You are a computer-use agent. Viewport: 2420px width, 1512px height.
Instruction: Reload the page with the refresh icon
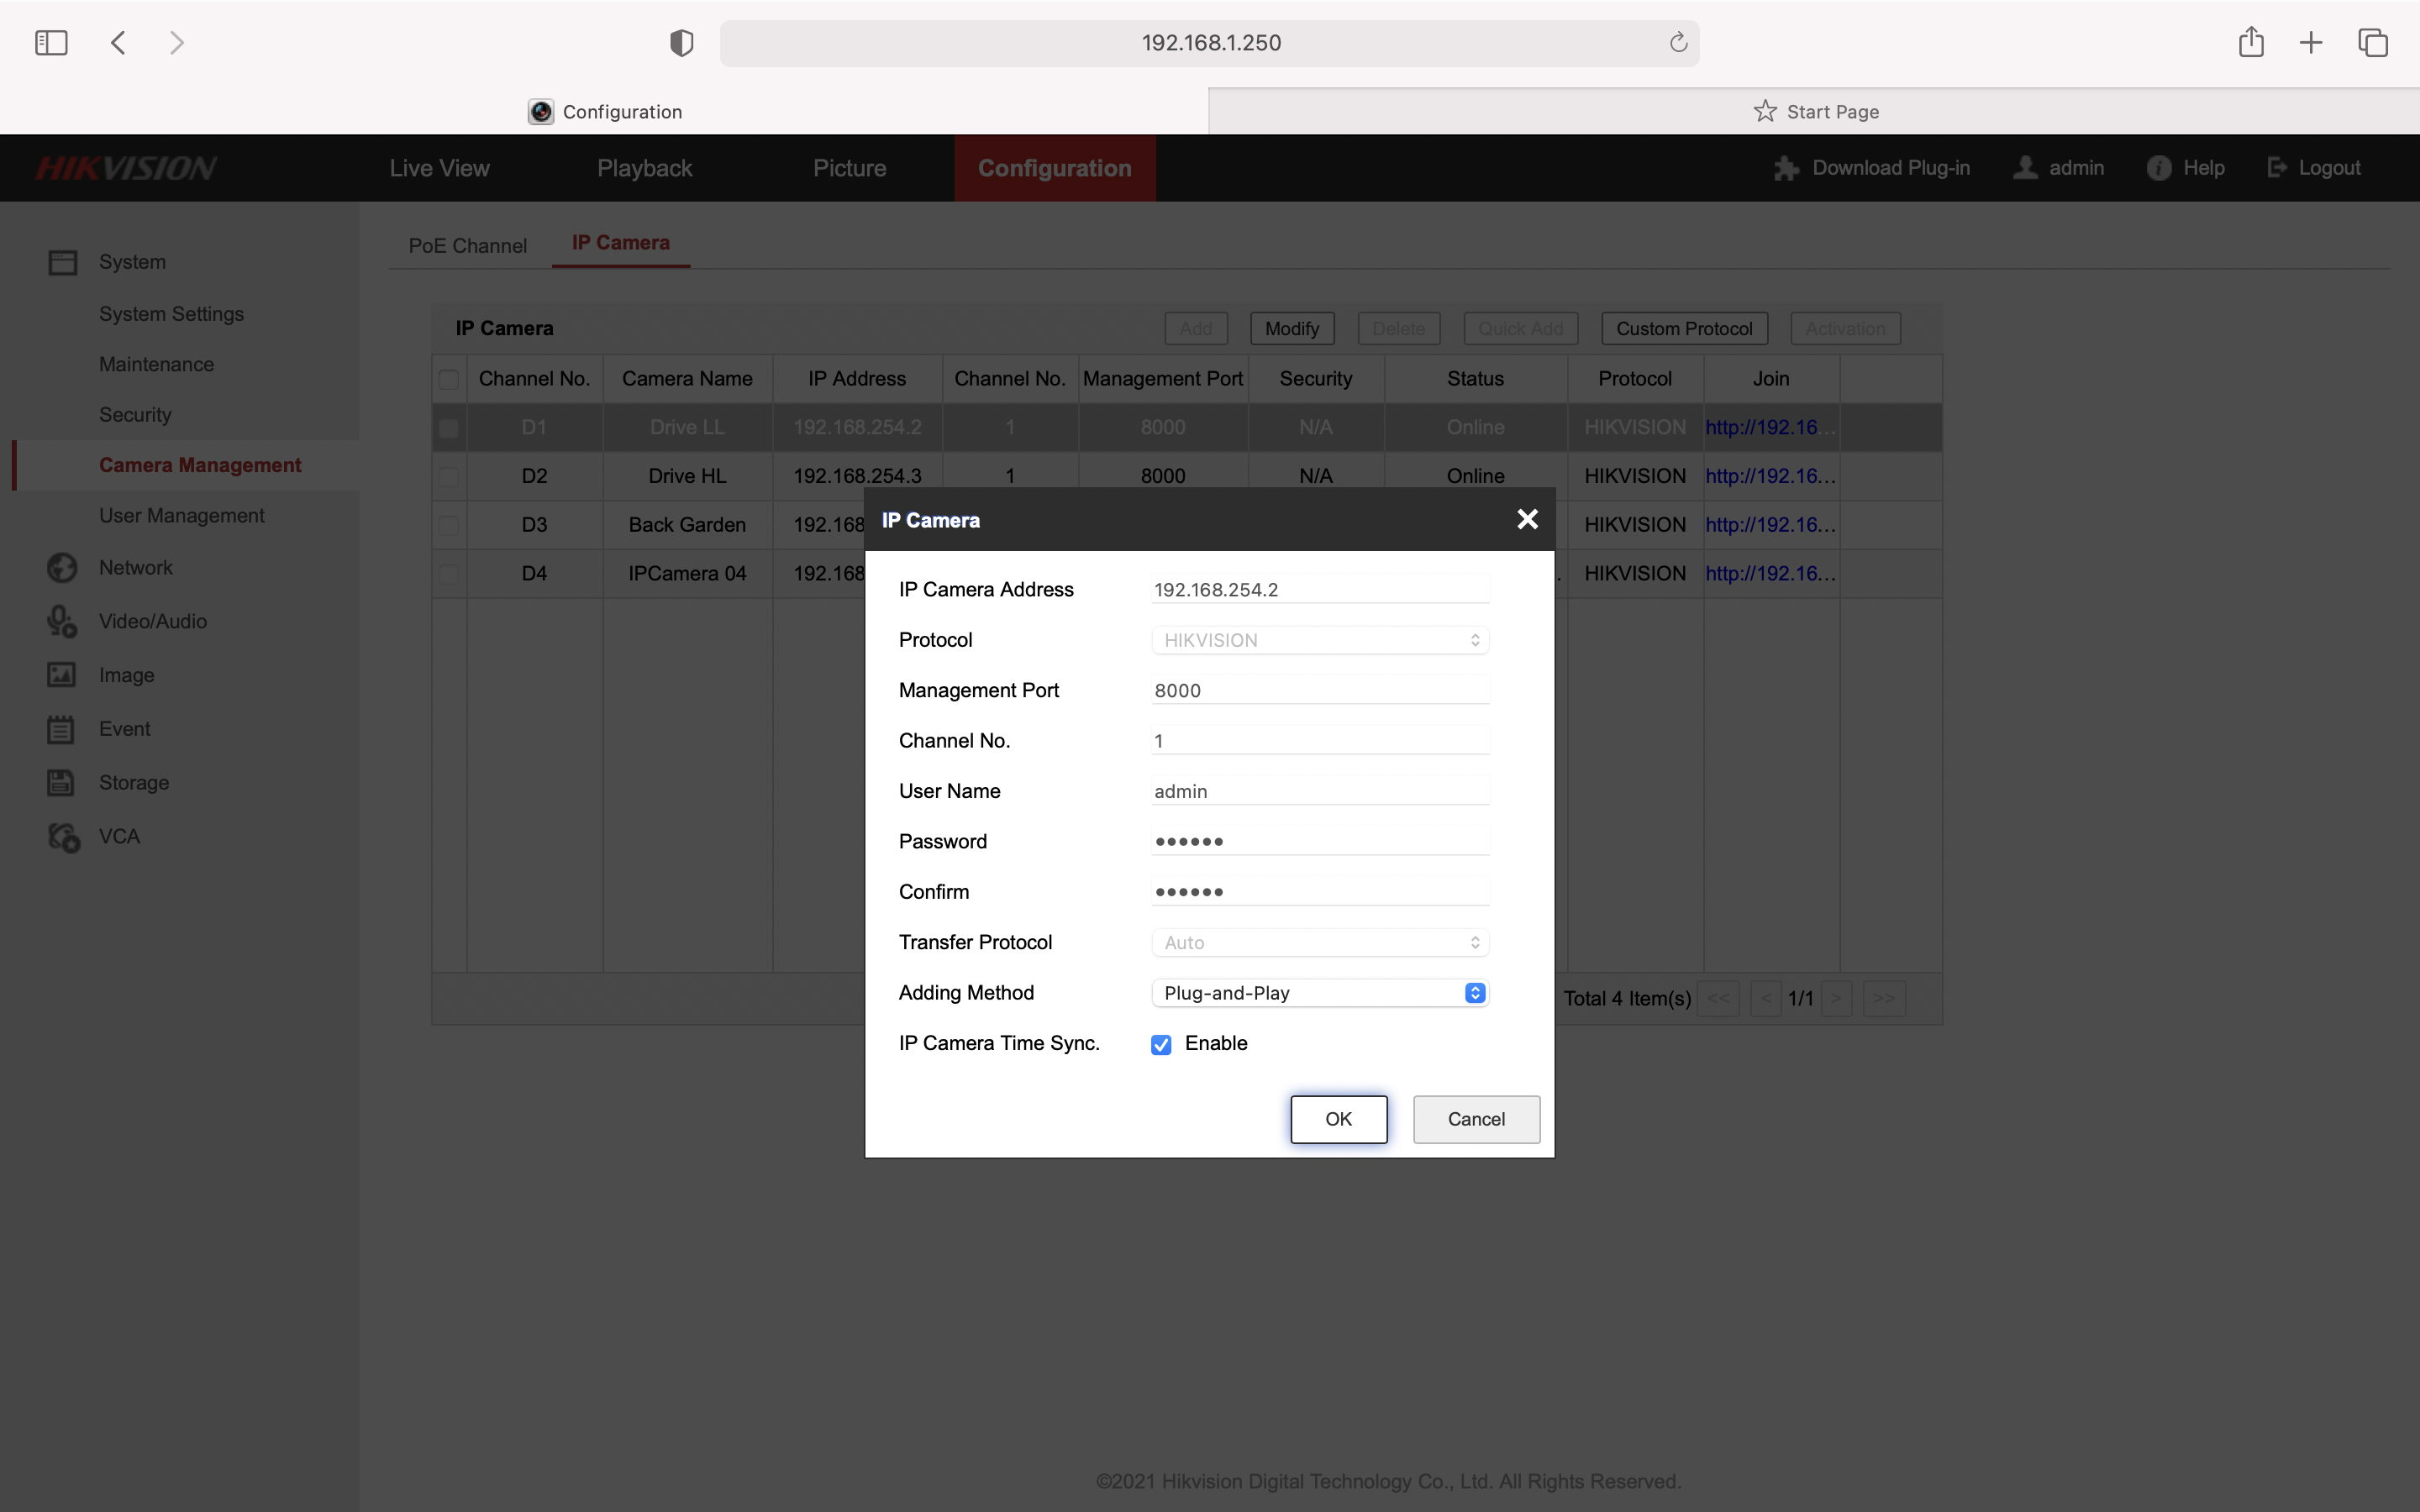pyautogui.click(x=1678, y=42)
